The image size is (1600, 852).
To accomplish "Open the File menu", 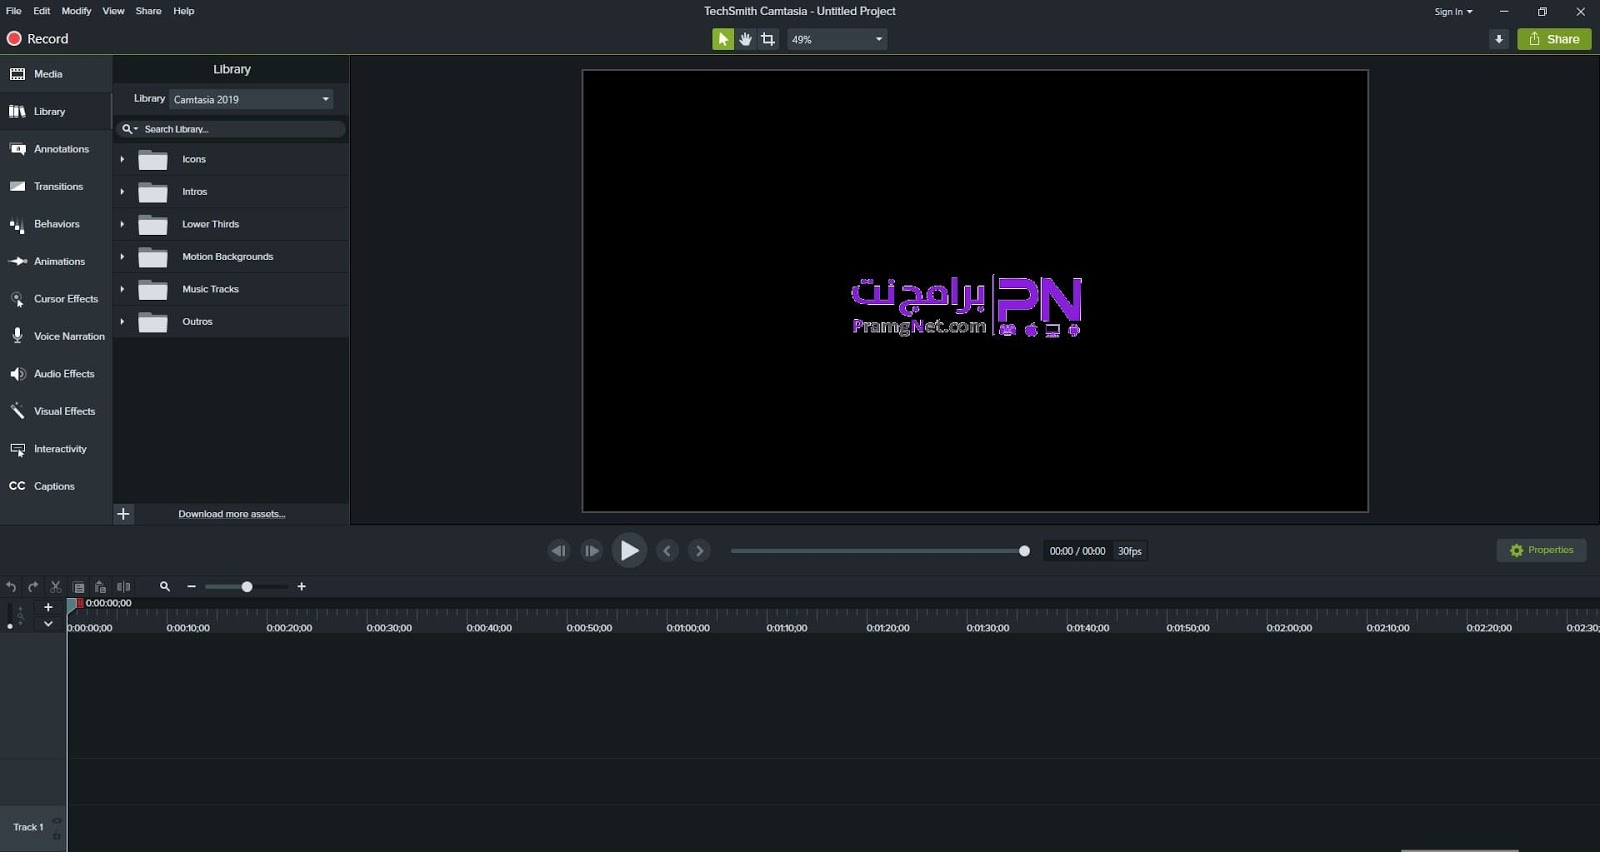I will (14, 11).
